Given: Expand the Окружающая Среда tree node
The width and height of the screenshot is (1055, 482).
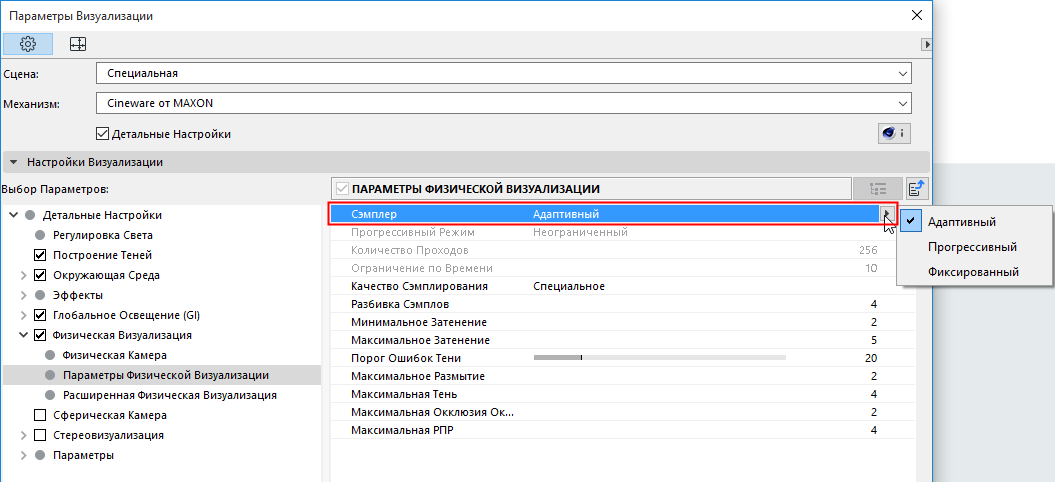Looking at the screenshot, I should tap(24, 275).
